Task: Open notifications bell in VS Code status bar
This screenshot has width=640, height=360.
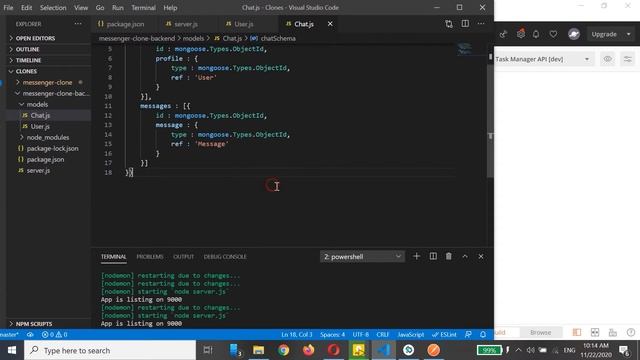Action: [x=483, y=335]
